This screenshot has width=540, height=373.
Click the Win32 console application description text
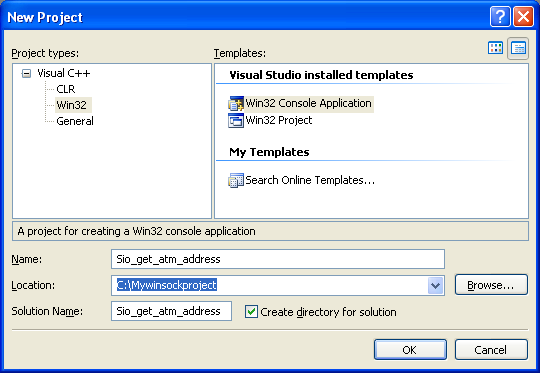click(x=136, y=231)
